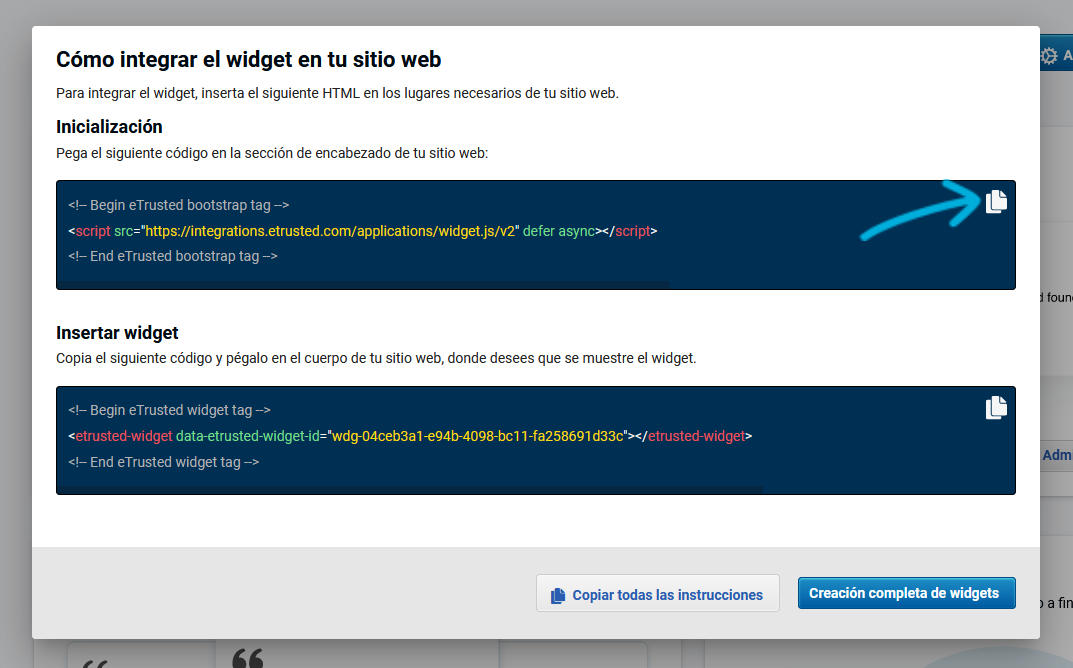The width and height of the screenshot is (1073, 668).
Task: Click the etrusted-widget data-etrusted-widget-id code line
Action: [410, 436]
